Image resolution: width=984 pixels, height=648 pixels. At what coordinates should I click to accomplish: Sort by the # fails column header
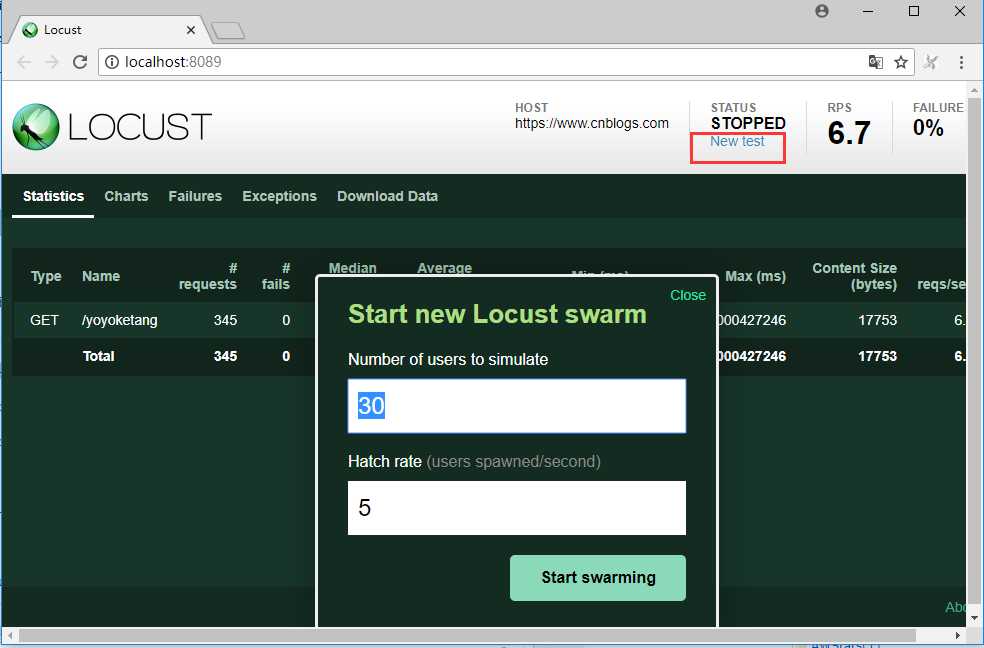click(x=276, y=276)
